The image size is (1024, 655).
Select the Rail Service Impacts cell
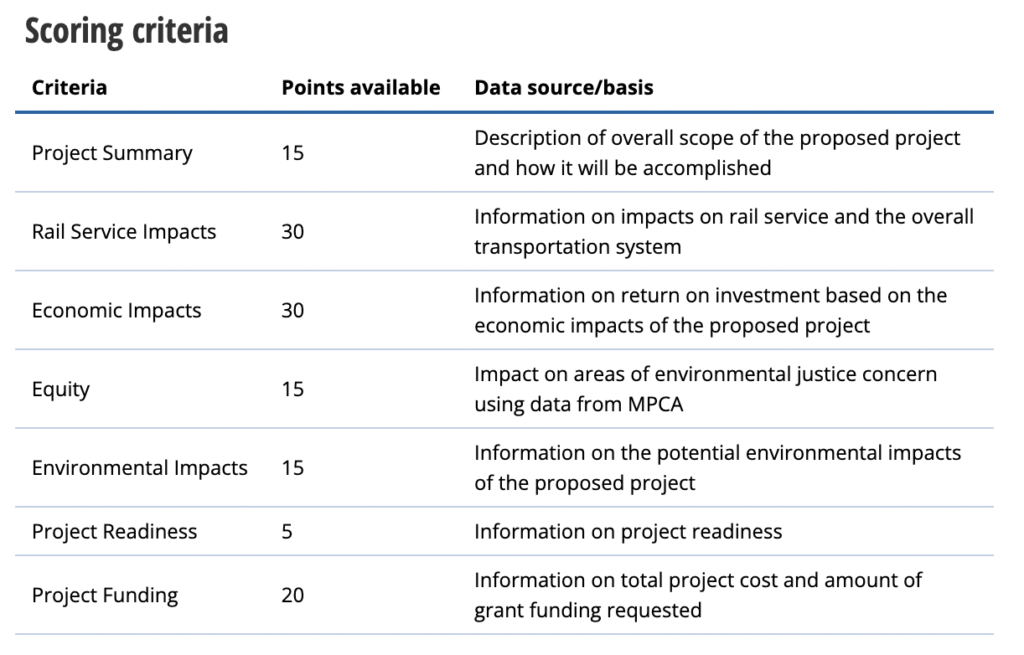tap(124, 231)
